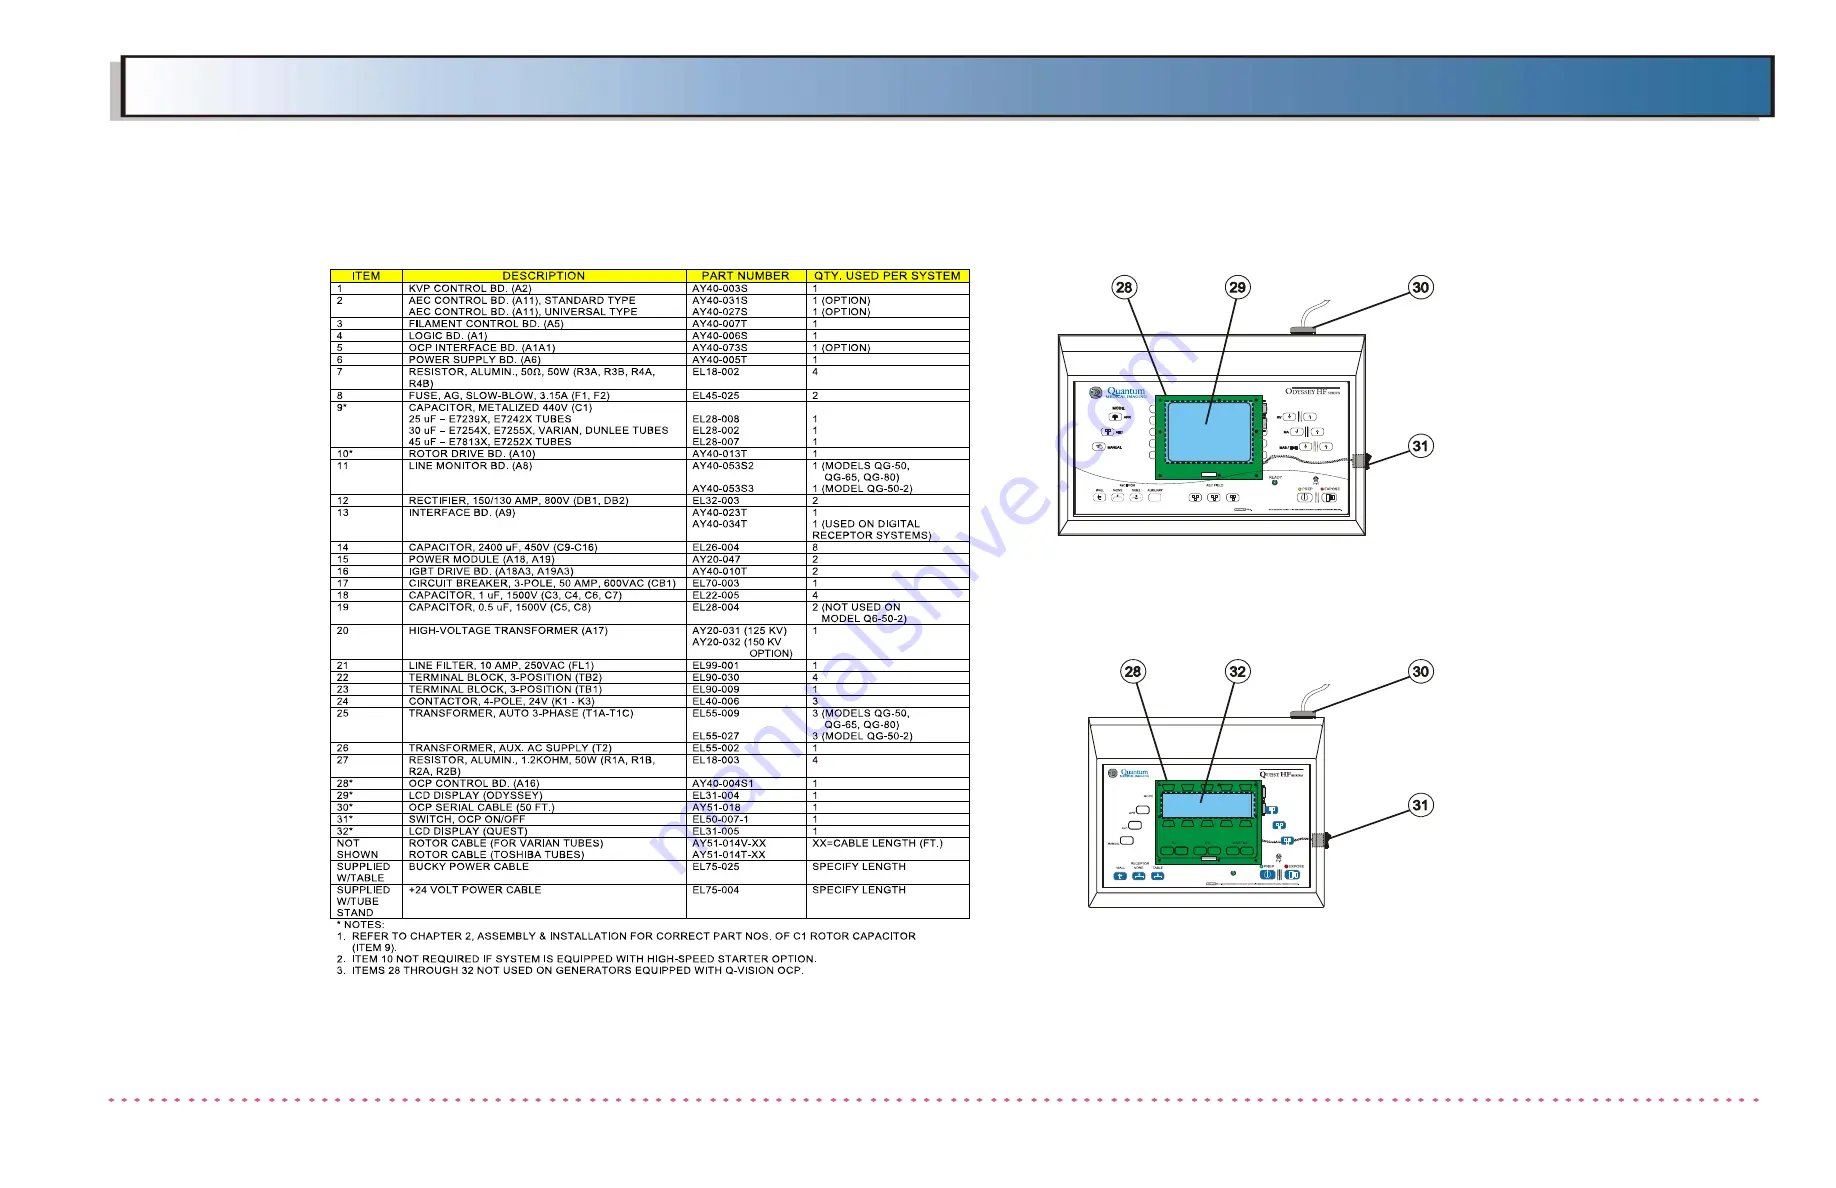Click callout number 32 in the diagram

(x=1238, y=672)
